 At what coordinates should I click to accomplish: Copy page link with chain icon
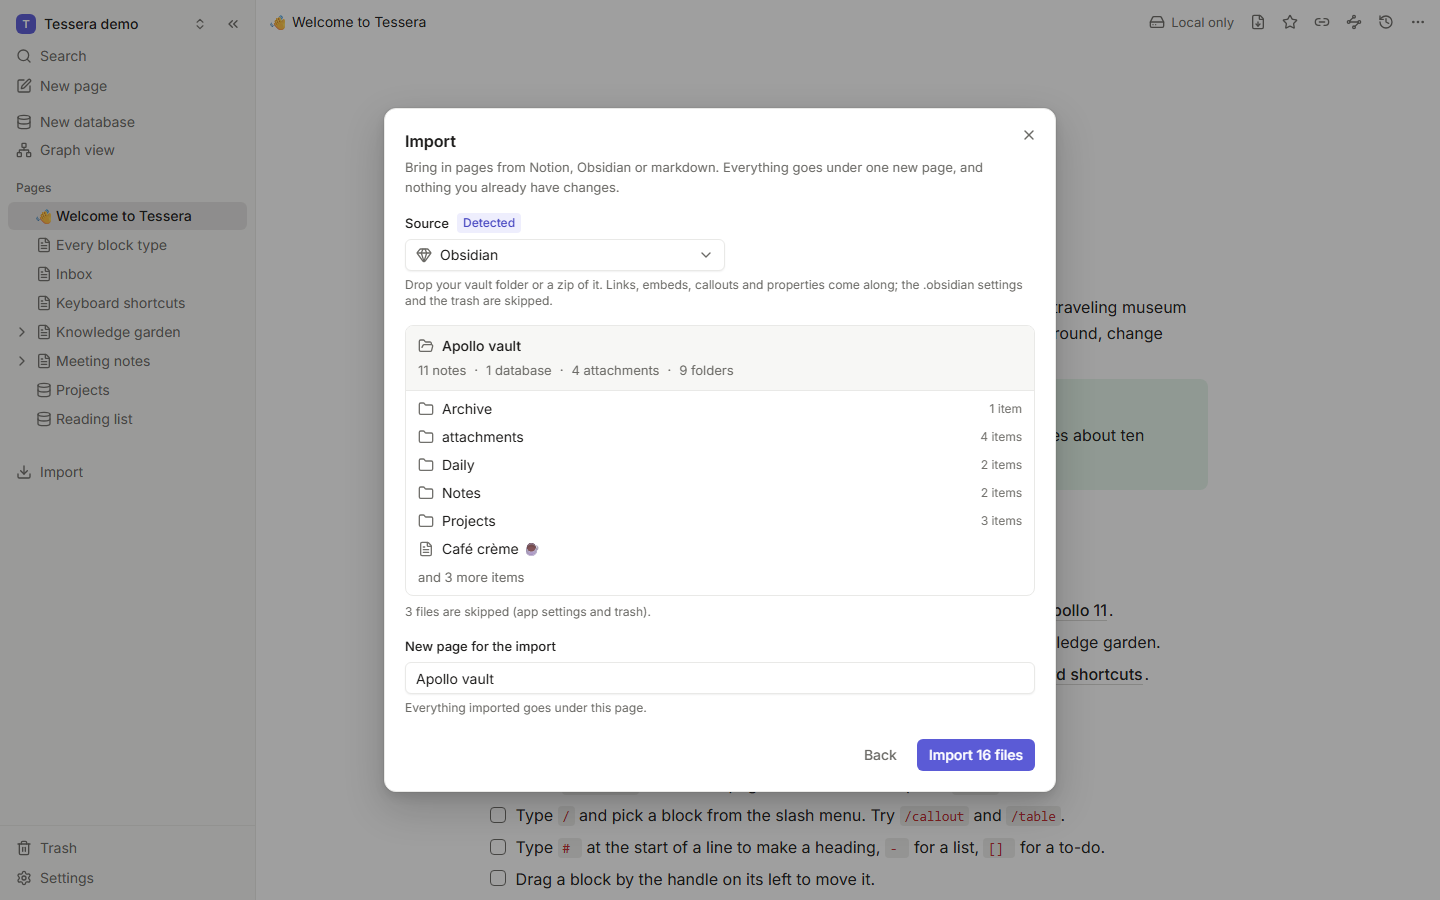pos(1322,22)
